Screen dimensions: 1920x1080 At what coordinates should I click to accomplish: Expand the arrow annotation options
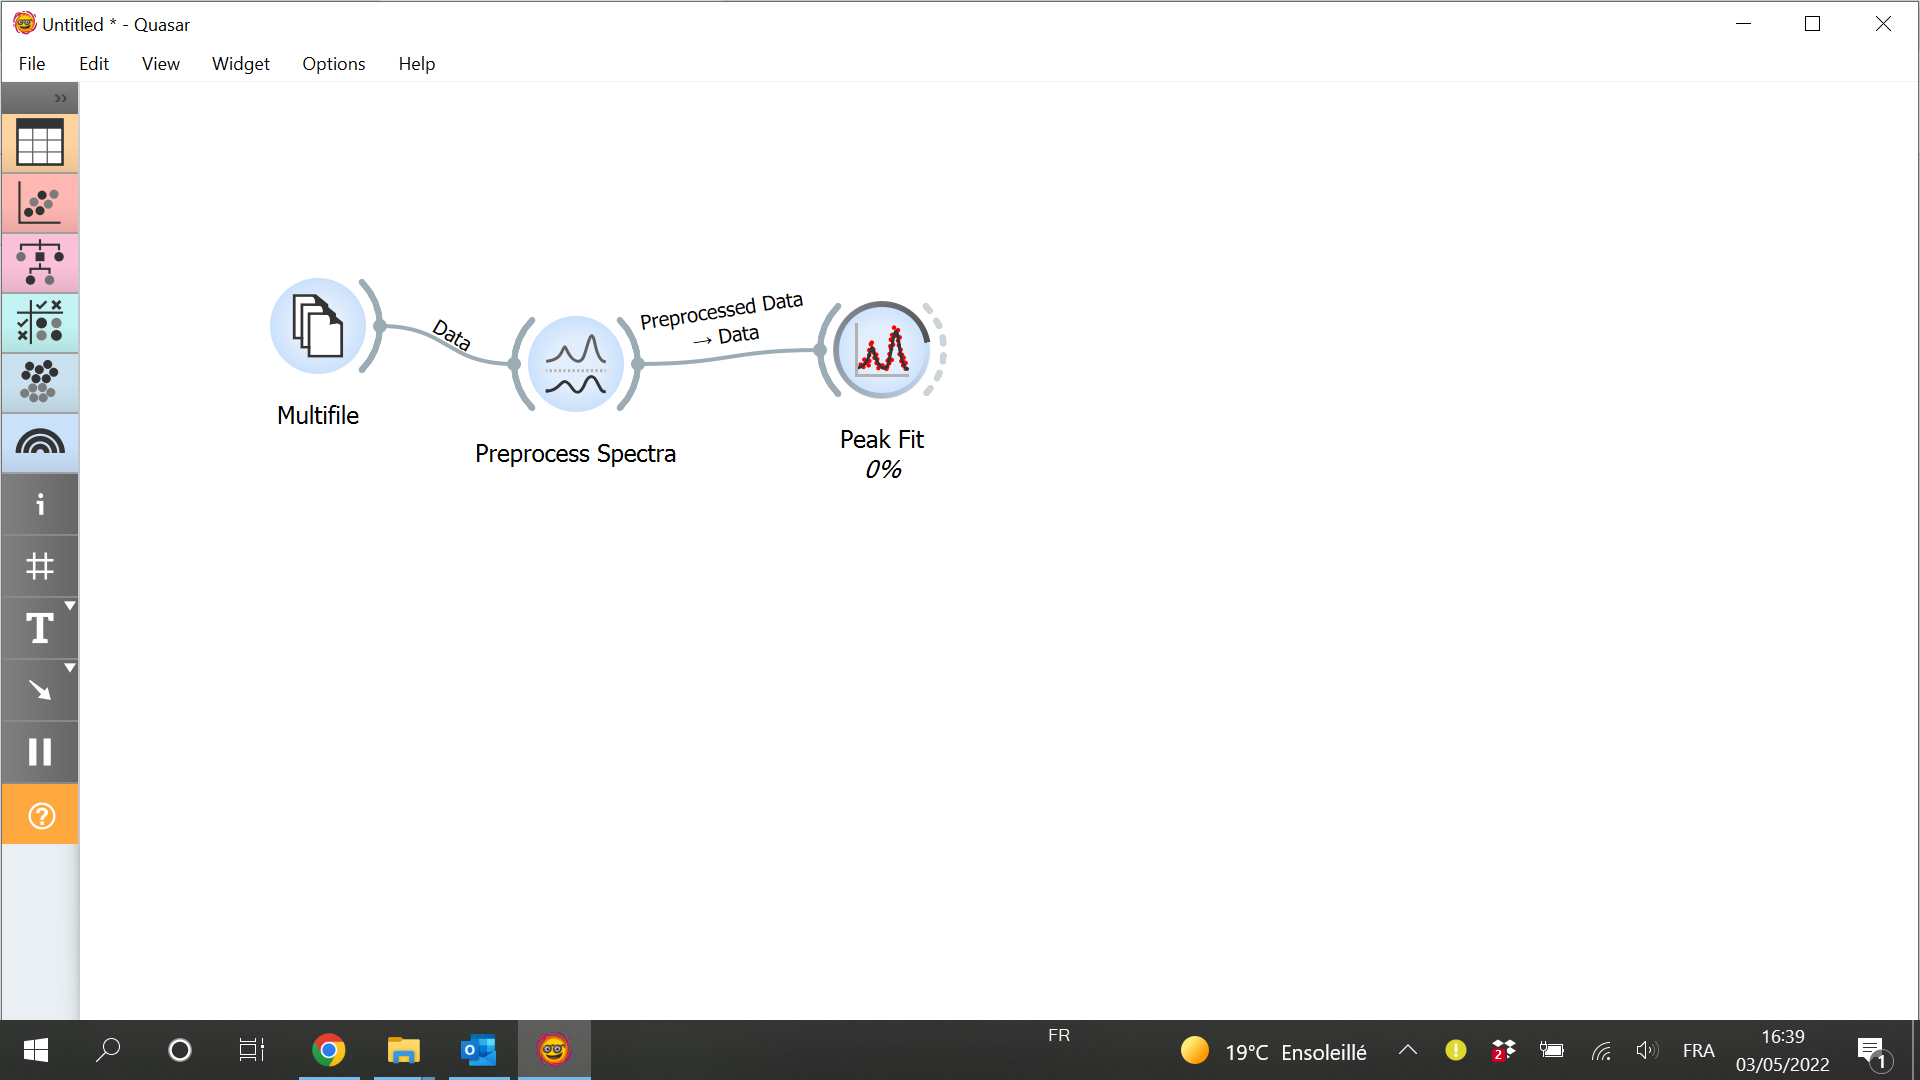70,667
